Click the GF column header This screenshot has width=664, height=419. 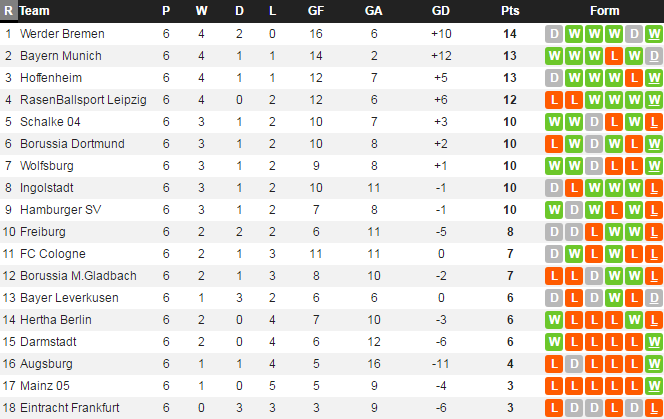[x=316, y=11]
